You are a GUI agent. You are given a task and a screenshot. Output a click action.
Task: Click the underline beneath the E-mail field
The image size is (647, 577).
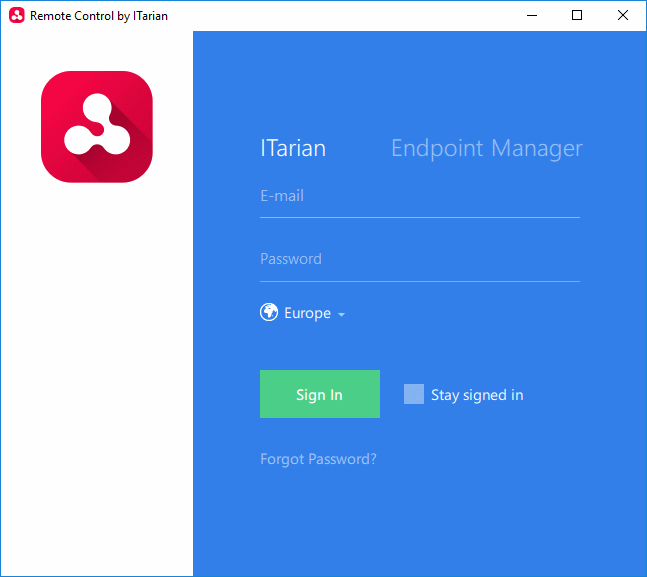point(419,216)
